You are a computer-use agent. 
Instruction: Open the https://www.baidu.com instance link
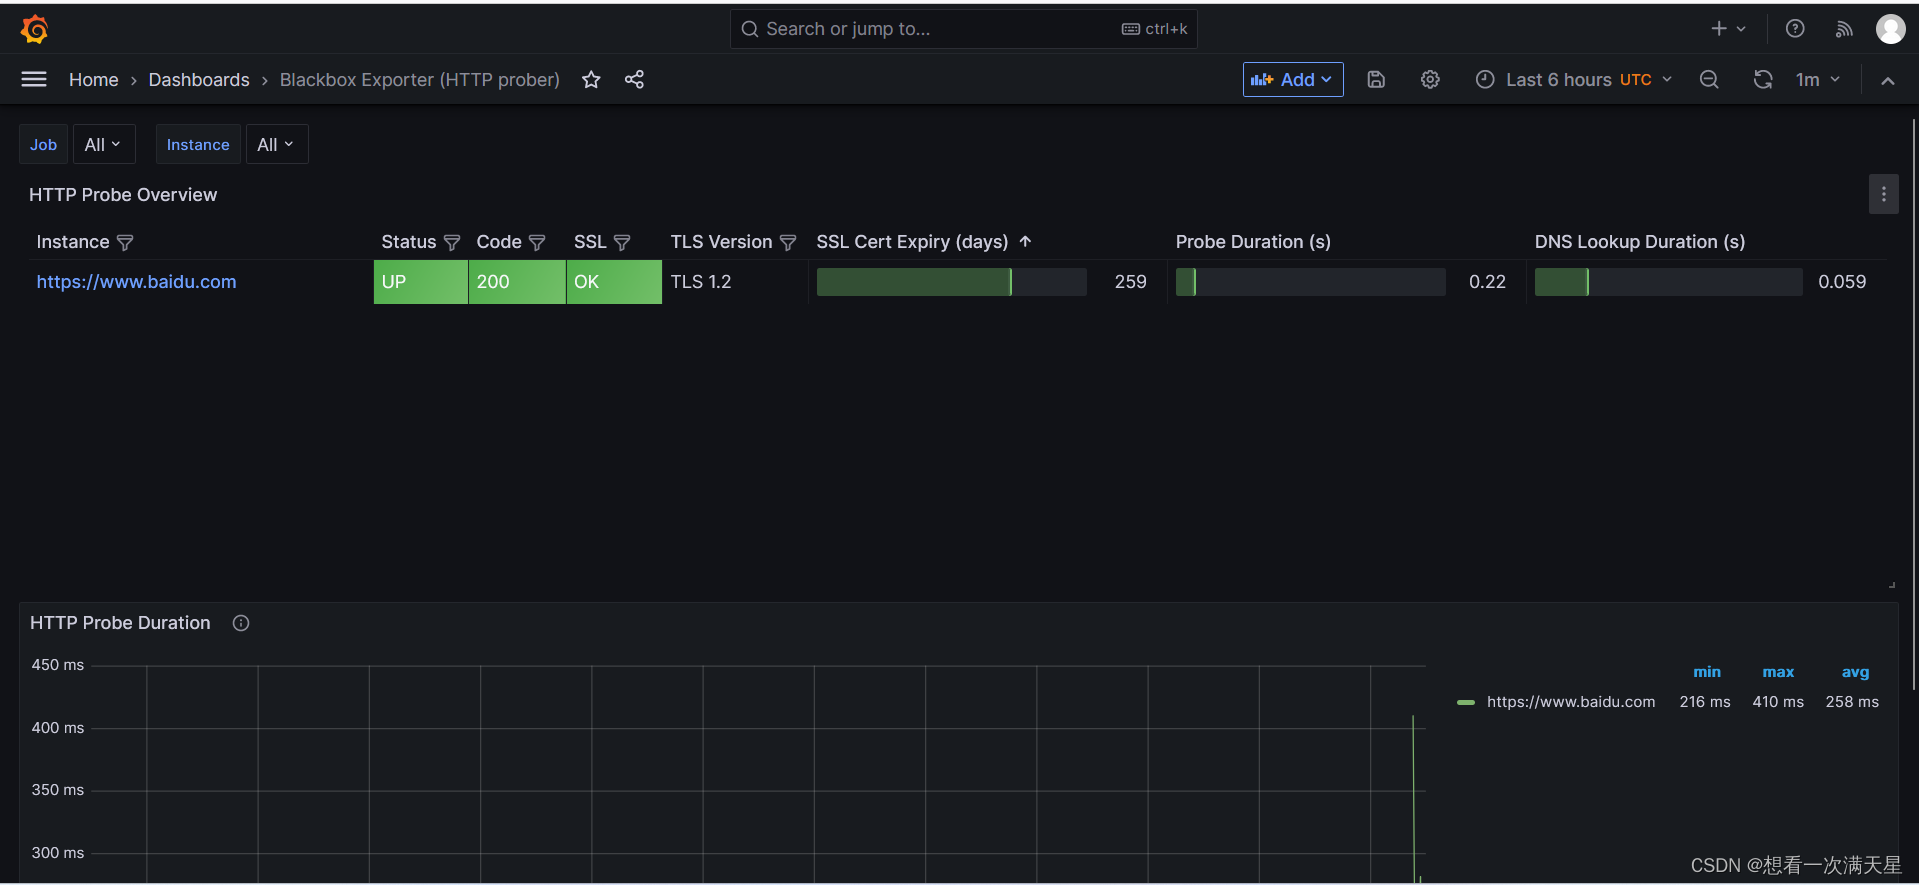tap(136, 282)
